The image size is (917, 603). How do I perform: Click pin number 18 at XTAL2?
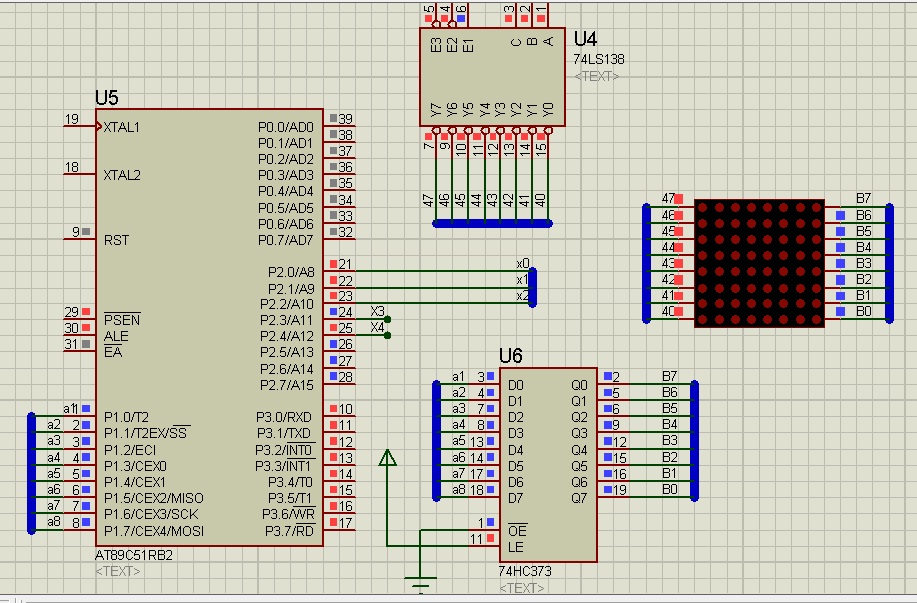point(72,167)
